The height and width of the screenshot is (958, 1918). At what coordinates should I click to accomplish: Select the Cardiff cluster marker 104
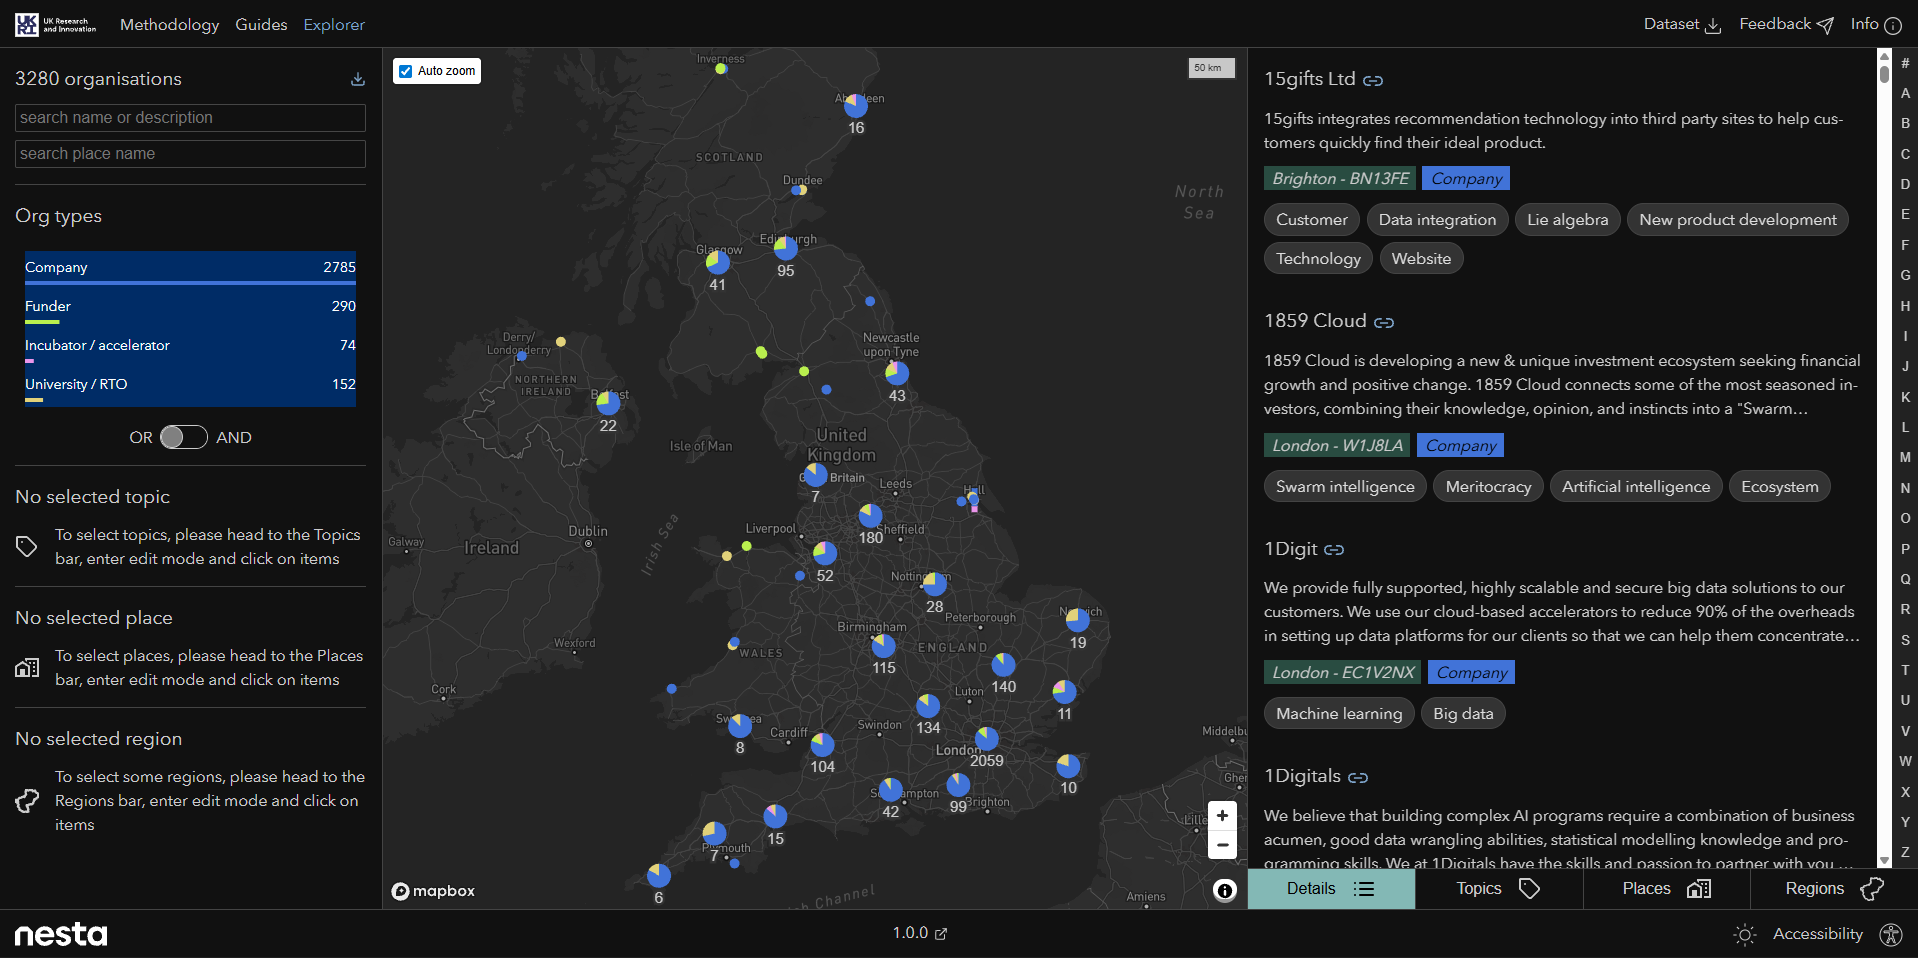tap(822, 745)
